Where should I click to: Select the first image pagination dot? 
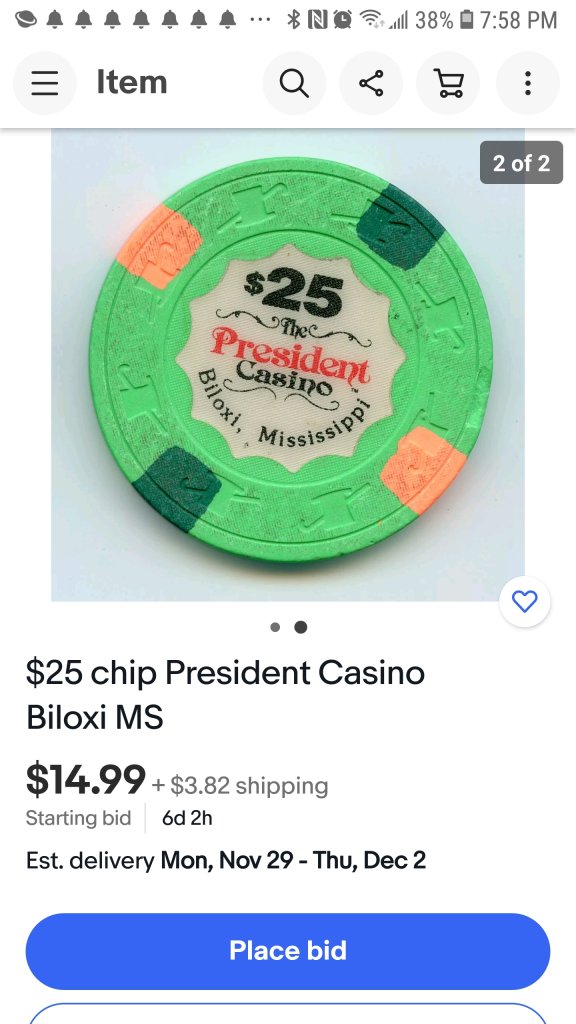(x=275, y=627)
